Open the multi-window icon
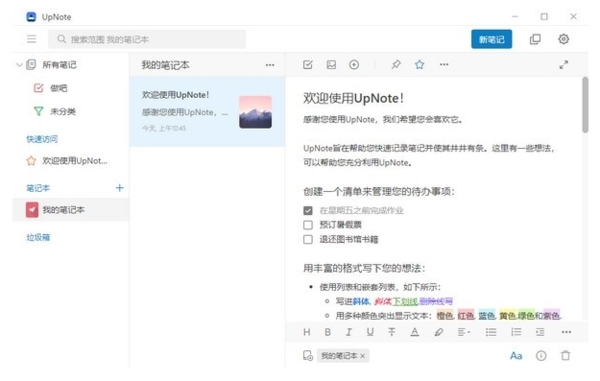Screen dimensions: 600x381 tap(535, 39)
